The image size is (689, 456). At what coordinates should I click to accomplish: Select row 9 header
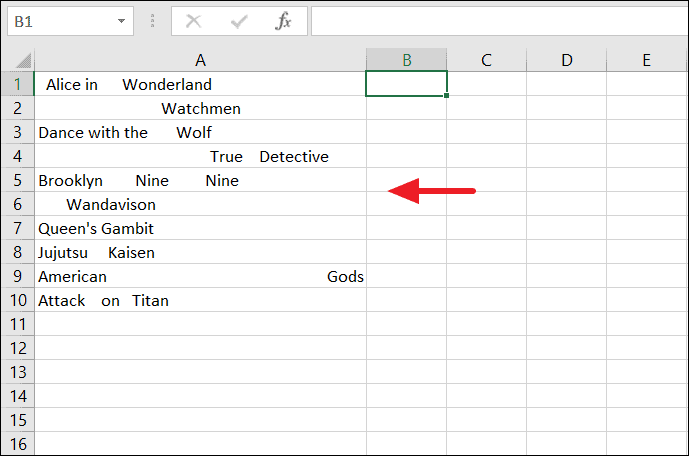pyautogui.click(x=18, y=276)
